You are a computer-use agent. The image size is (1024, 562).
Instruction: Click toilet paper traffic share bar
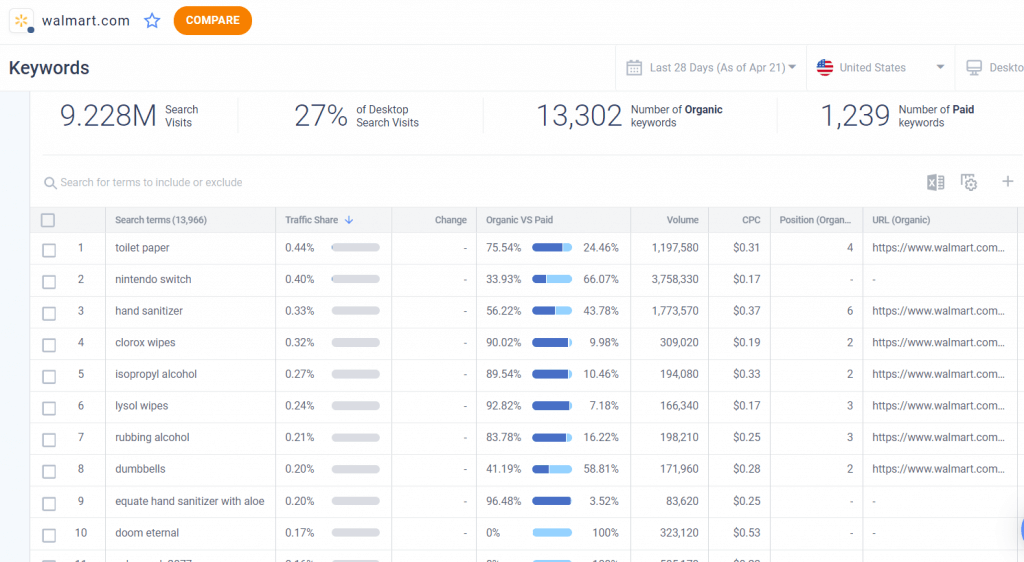[355, 247]
